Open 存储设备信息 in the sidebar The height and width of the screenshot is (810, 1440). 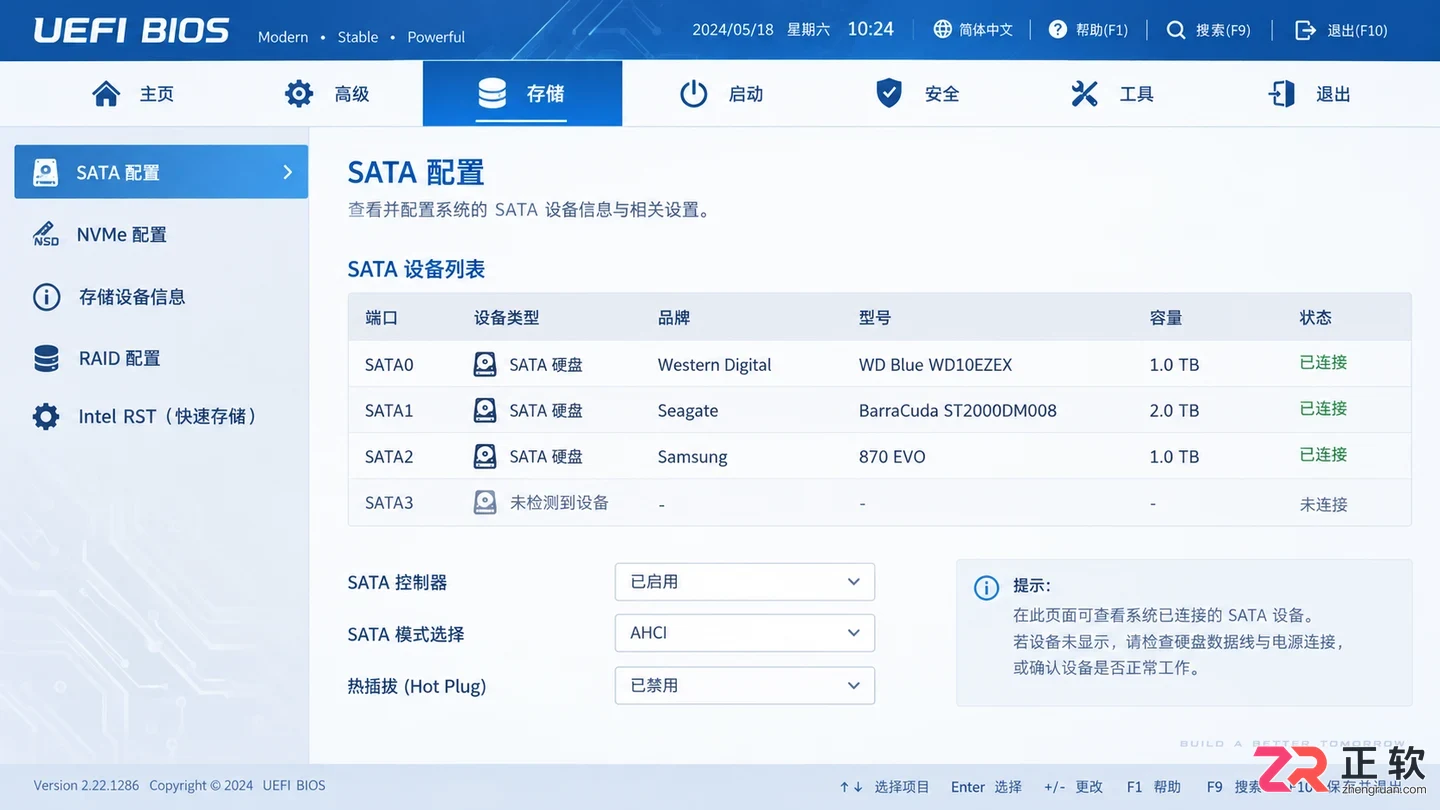point(161,297)
